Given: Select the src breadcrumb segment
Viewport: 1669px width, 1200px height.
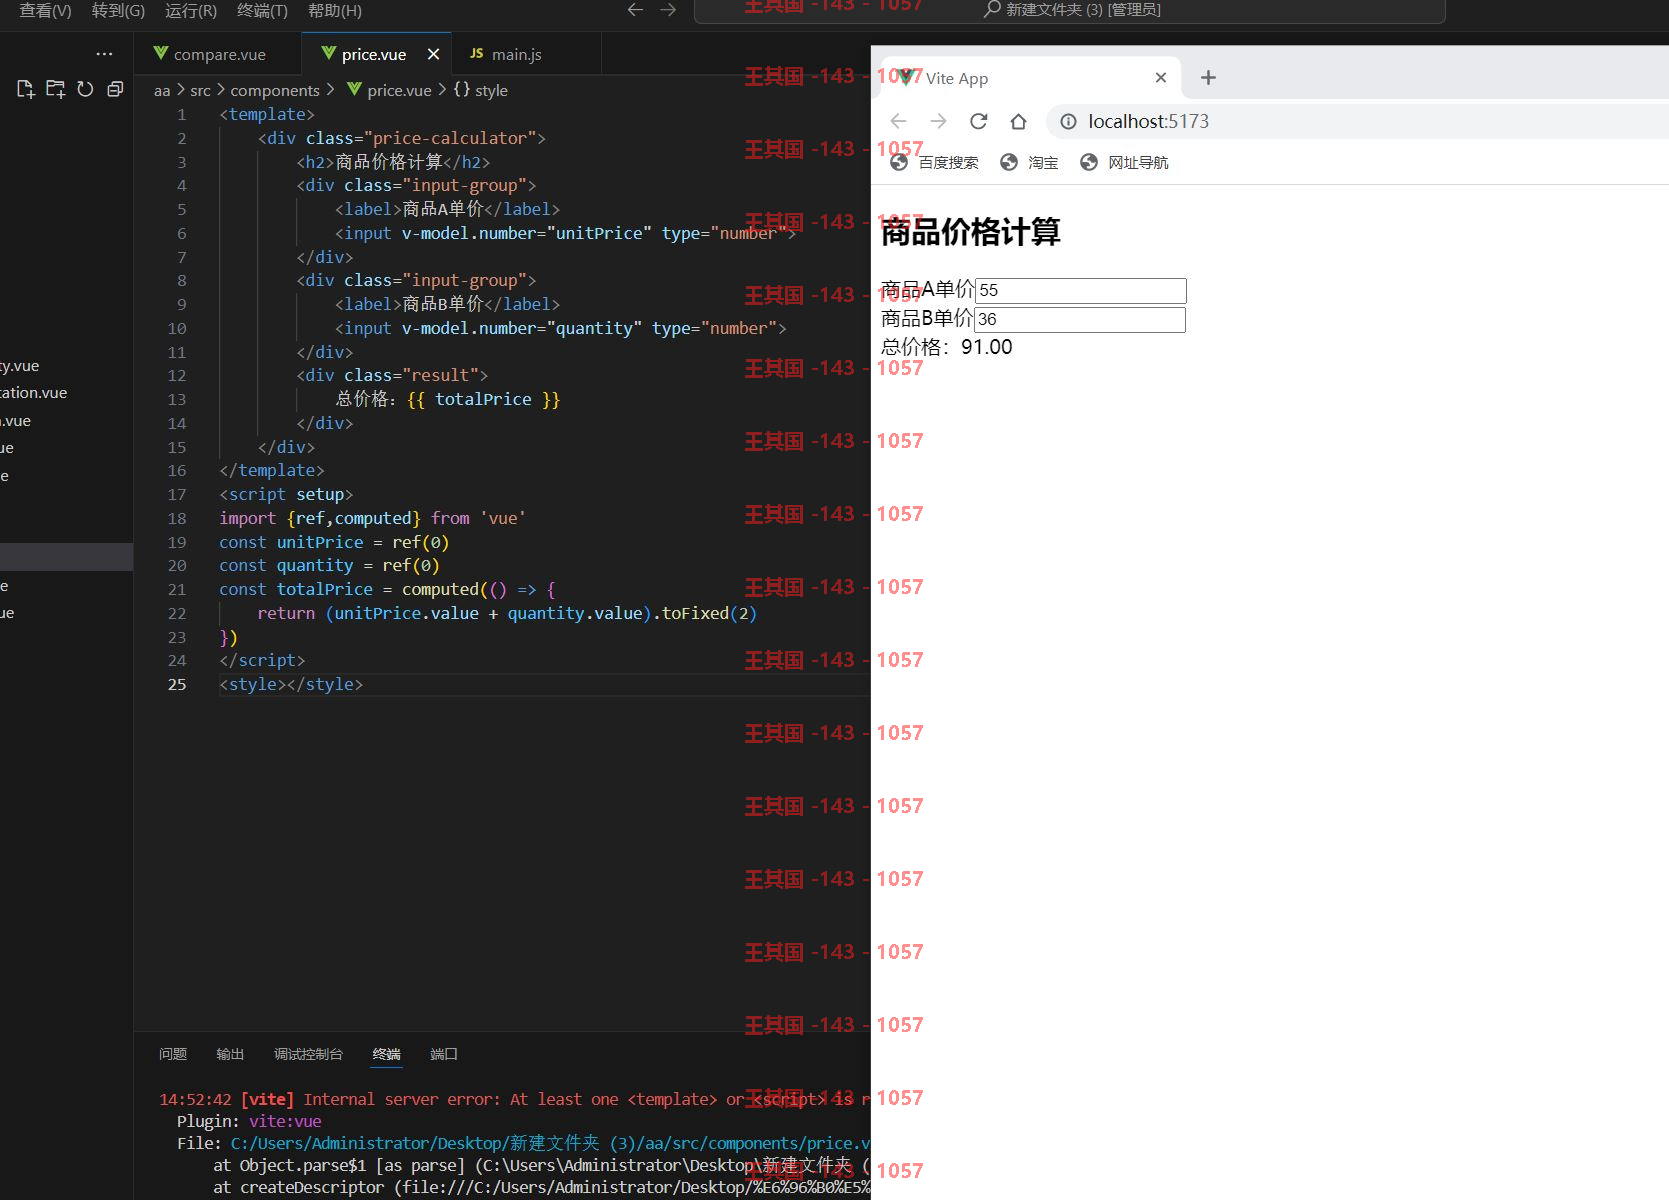Looking at the screenshot, I should (201, 91).
